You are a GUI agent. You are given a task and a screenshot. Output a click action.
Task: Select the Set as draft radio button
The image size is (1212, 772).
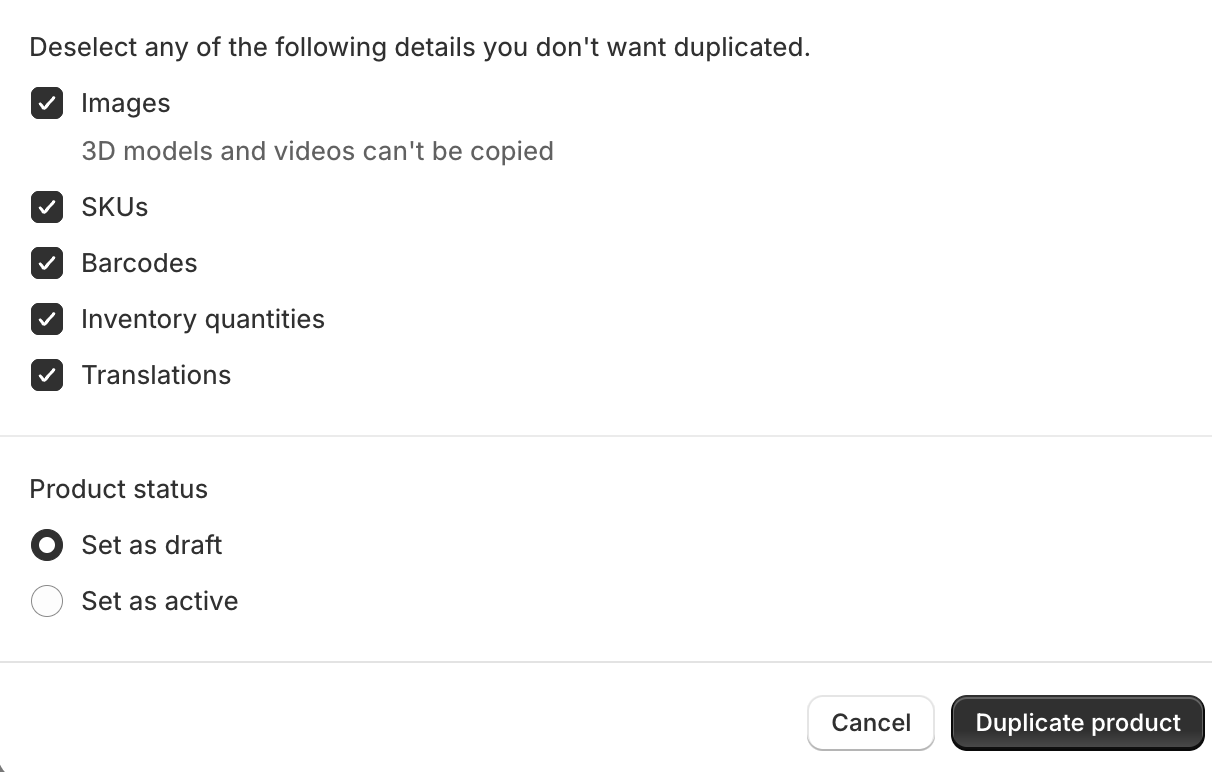(x=47, y=545)
